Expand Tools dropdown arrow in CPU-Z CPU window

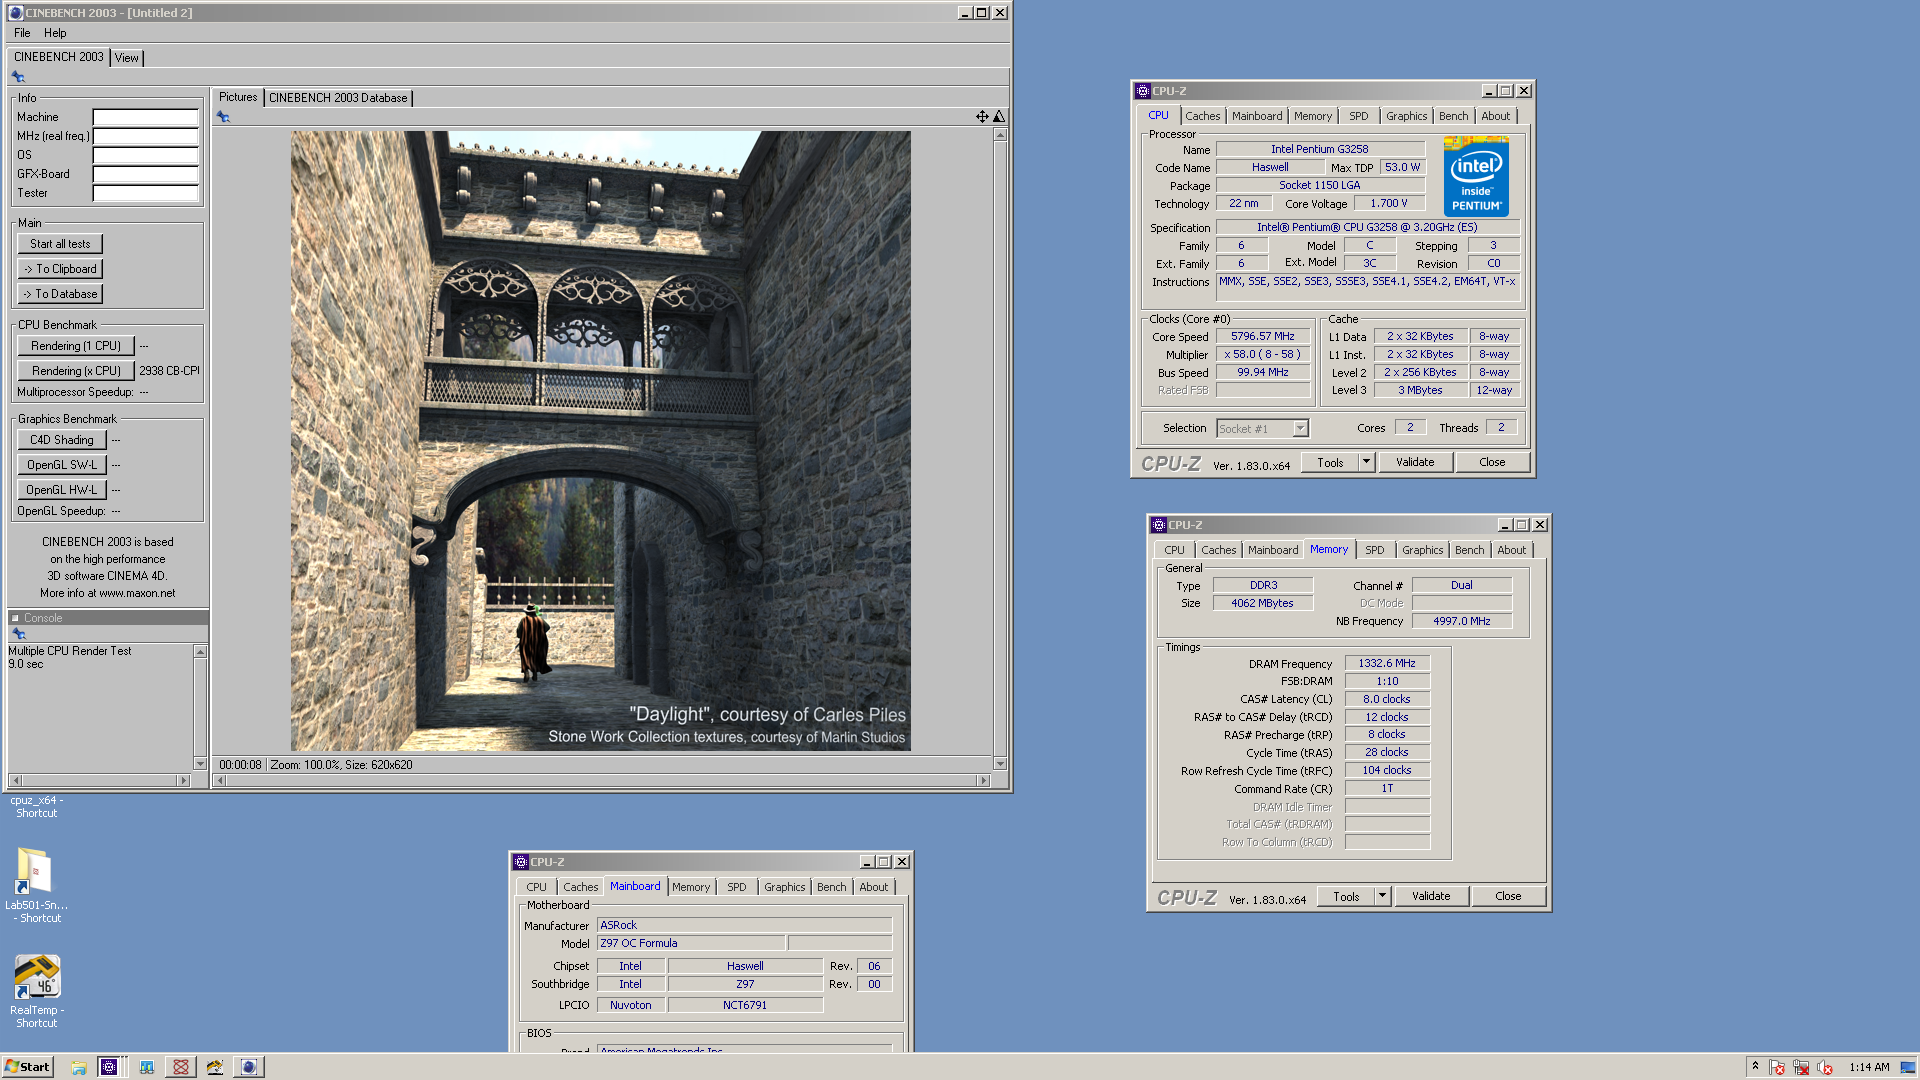click(x=1366, y=462)
